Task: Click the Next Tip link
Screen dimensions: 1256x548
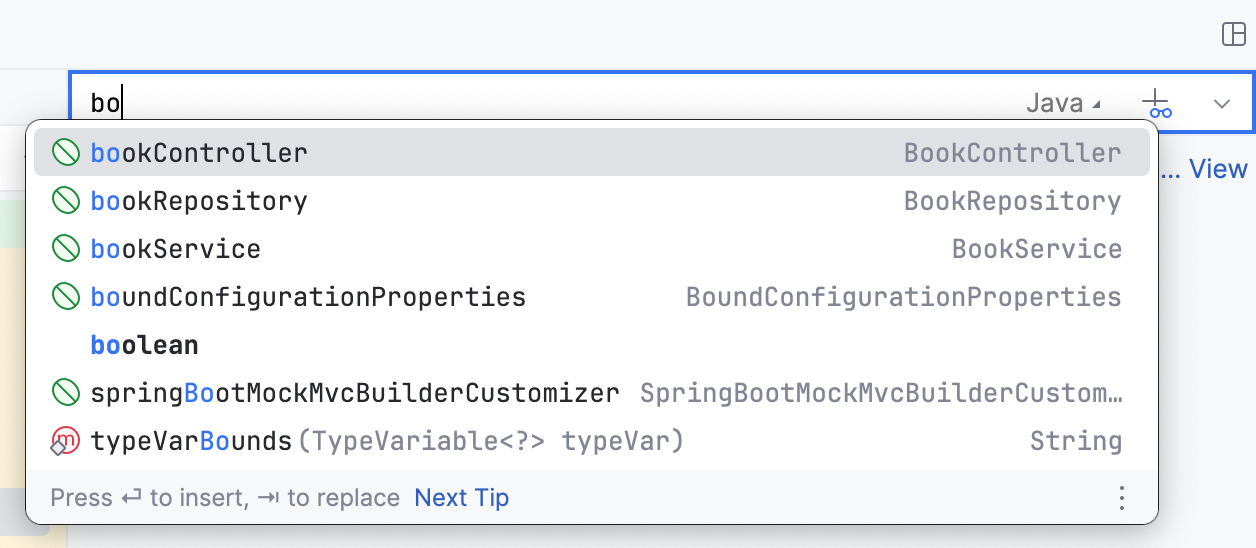Action: pyautogui.click(x=461, y=497)
